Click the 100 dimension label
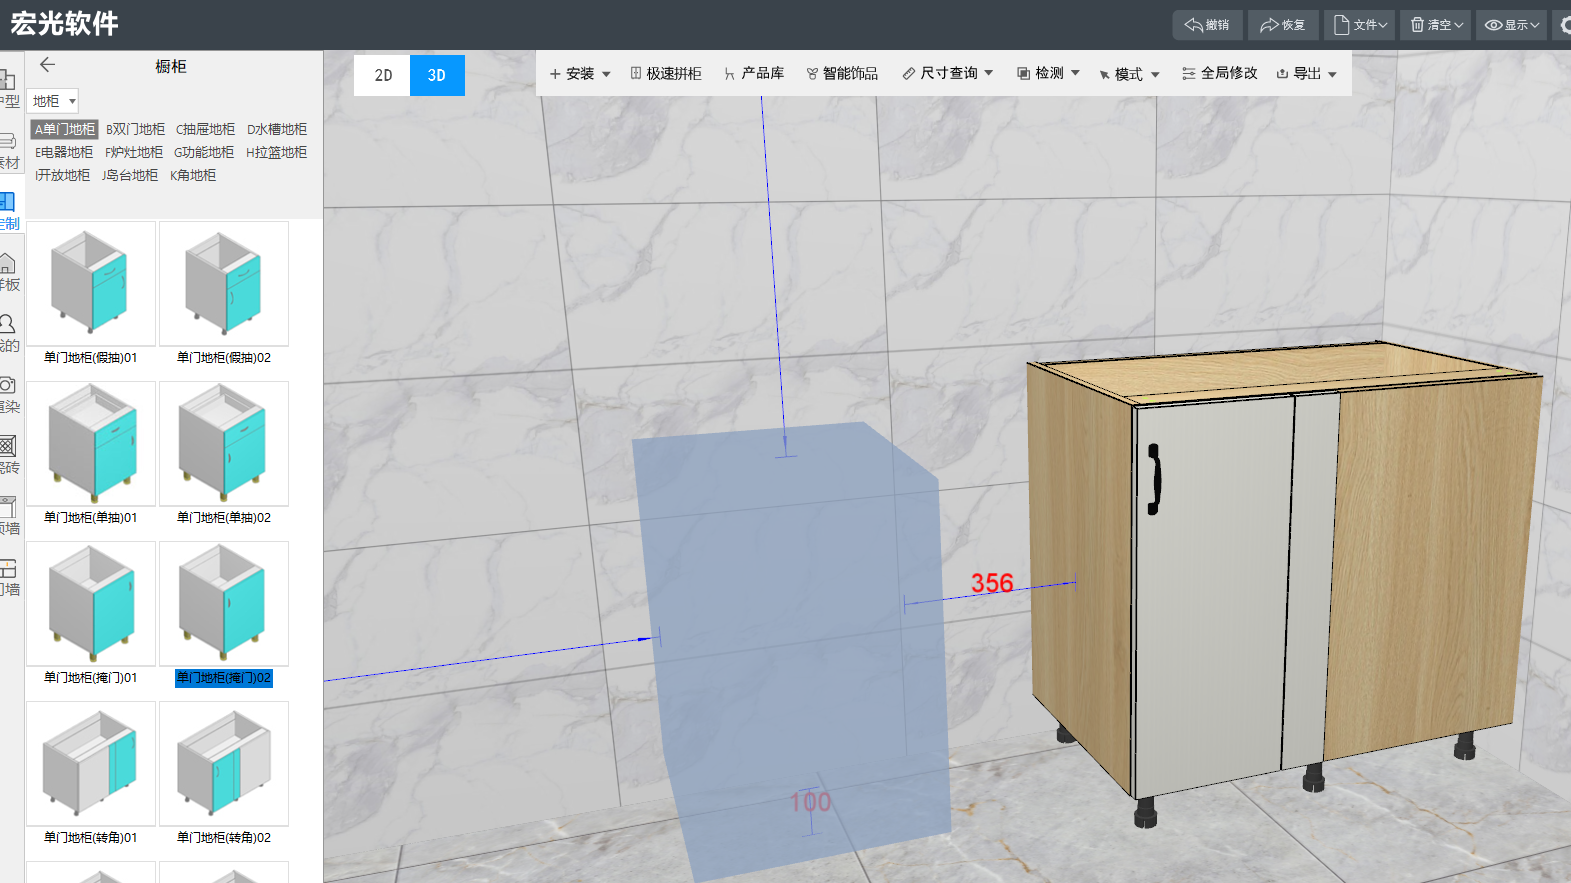 [x=810, y=802]
